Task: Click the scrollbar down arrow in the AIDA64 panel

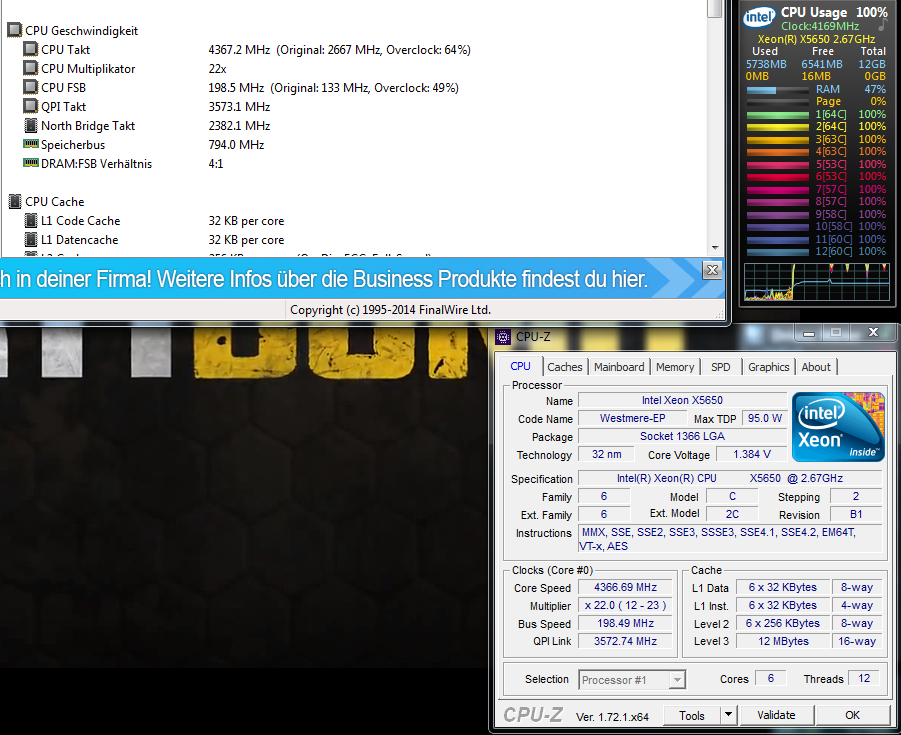Action: click(x=715, y=248)
